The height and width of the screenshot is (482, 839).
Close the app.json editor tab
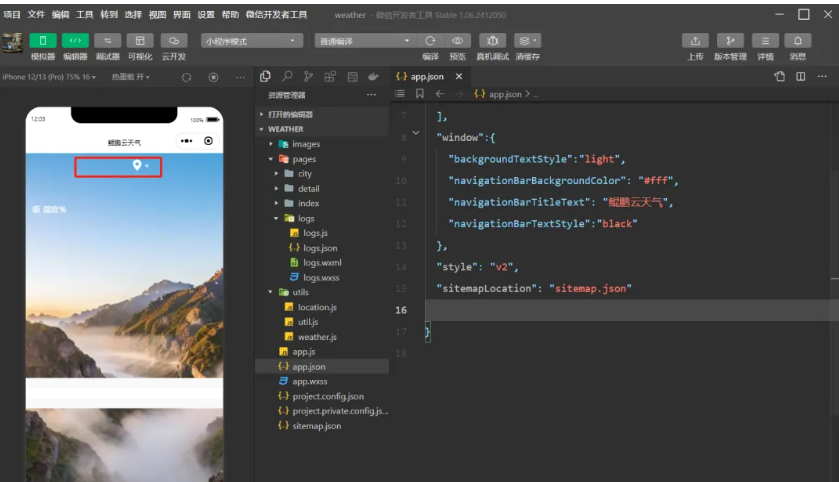[459, 76]
